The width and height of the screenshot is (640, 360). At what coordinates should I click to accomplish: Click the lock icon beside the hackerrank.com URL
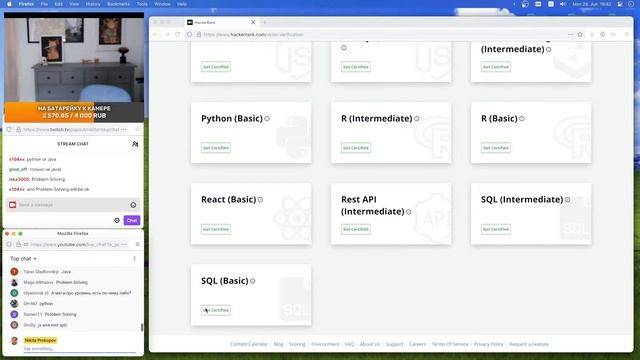pyautogui.click(x=199, y=35)
